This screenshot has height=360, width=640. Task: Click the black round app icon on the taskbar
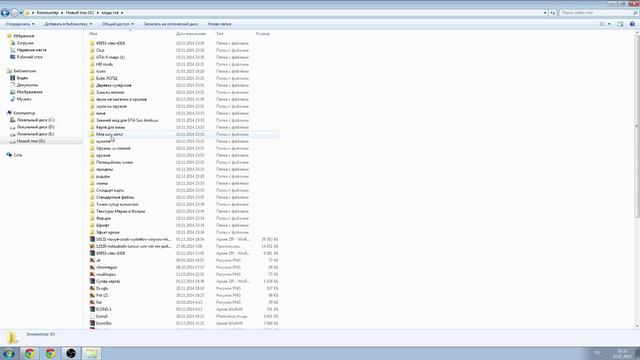pyautogui.click(x=71, y=353)
